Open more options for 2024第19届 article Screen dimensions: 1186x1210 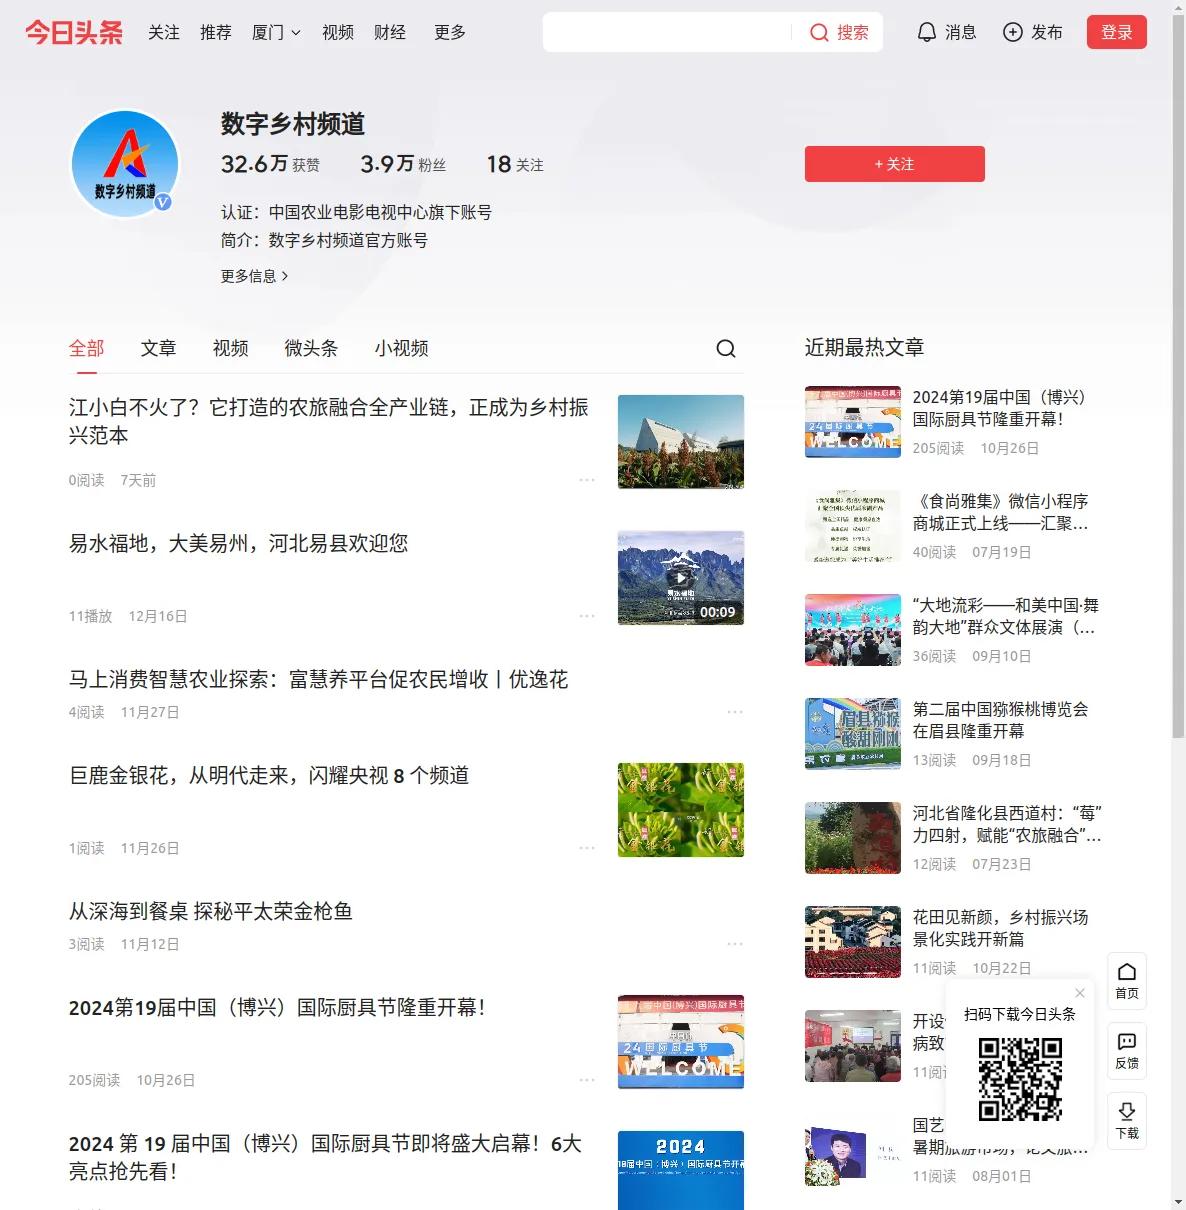587,1080
